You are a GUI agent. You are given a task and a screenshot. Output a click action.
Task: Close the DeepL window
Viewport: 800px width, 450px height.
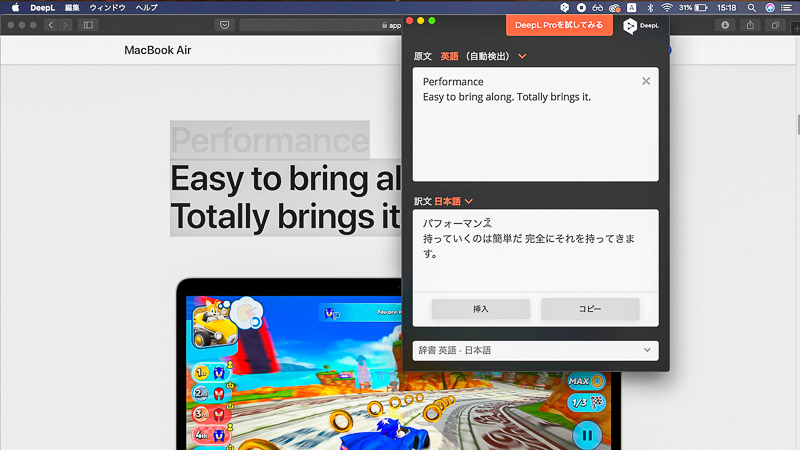(x=409, y=20)
